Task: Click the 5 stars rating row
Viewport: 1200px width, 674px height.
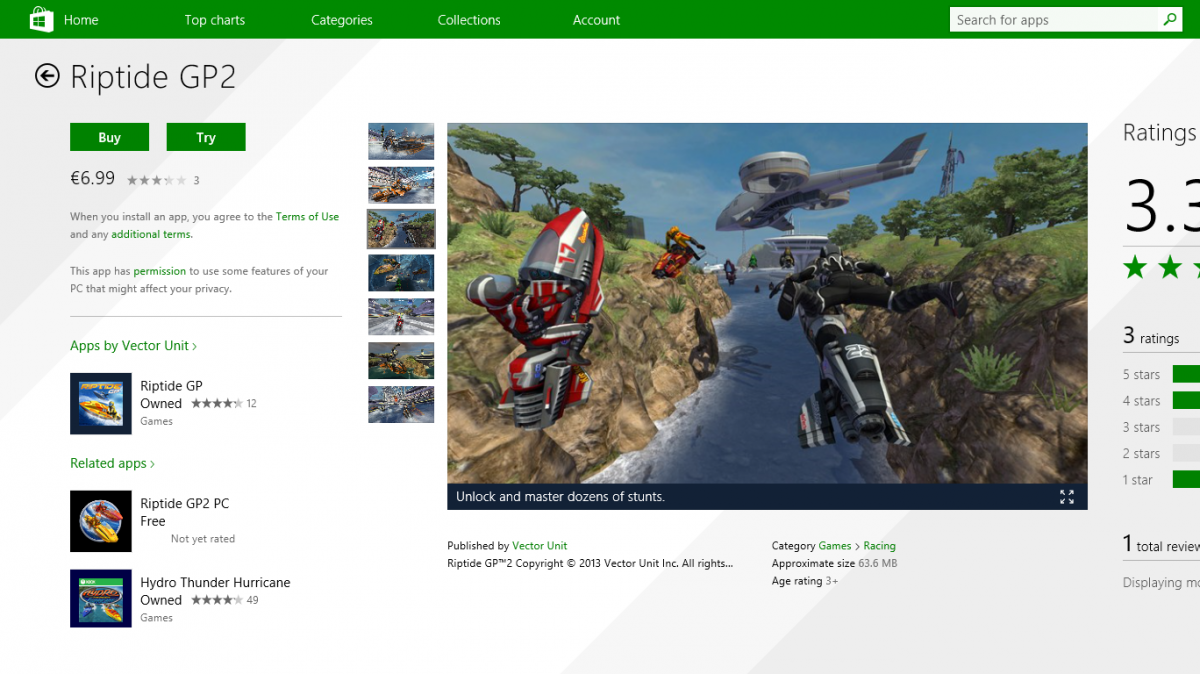Action: coord(1160,374)
